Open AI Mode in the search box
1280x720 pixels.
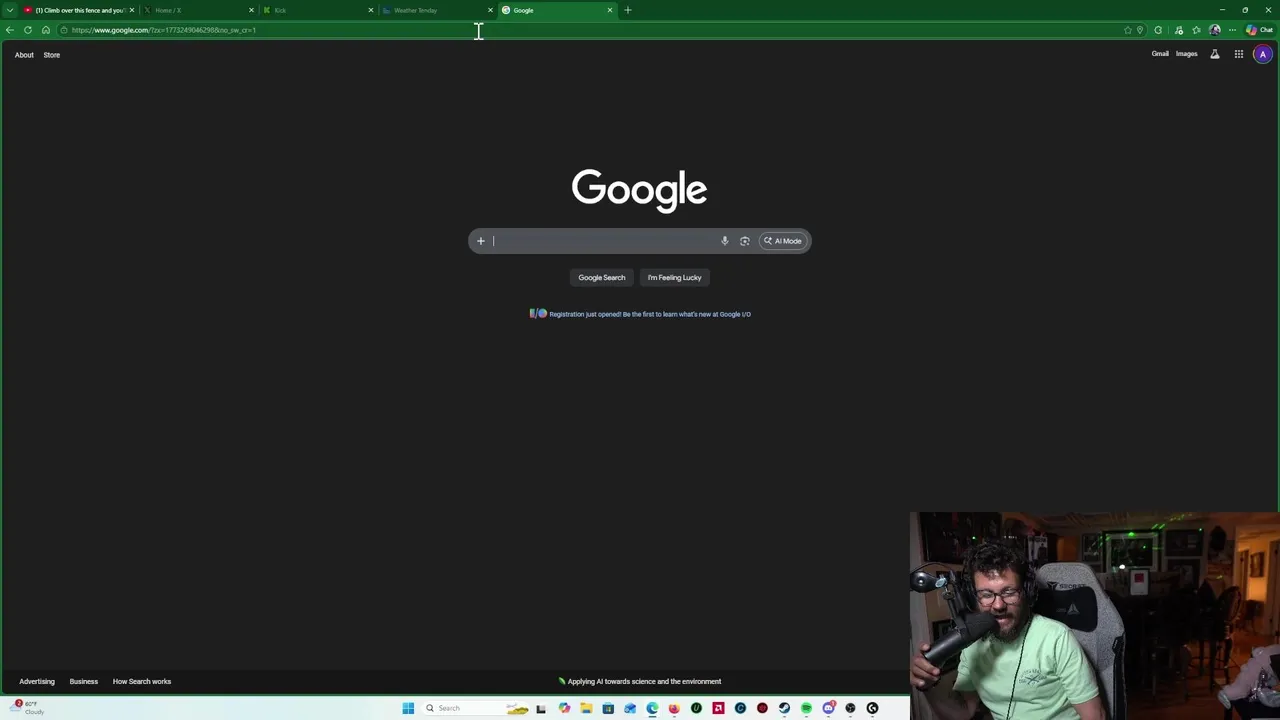click(x=782, y=241)
